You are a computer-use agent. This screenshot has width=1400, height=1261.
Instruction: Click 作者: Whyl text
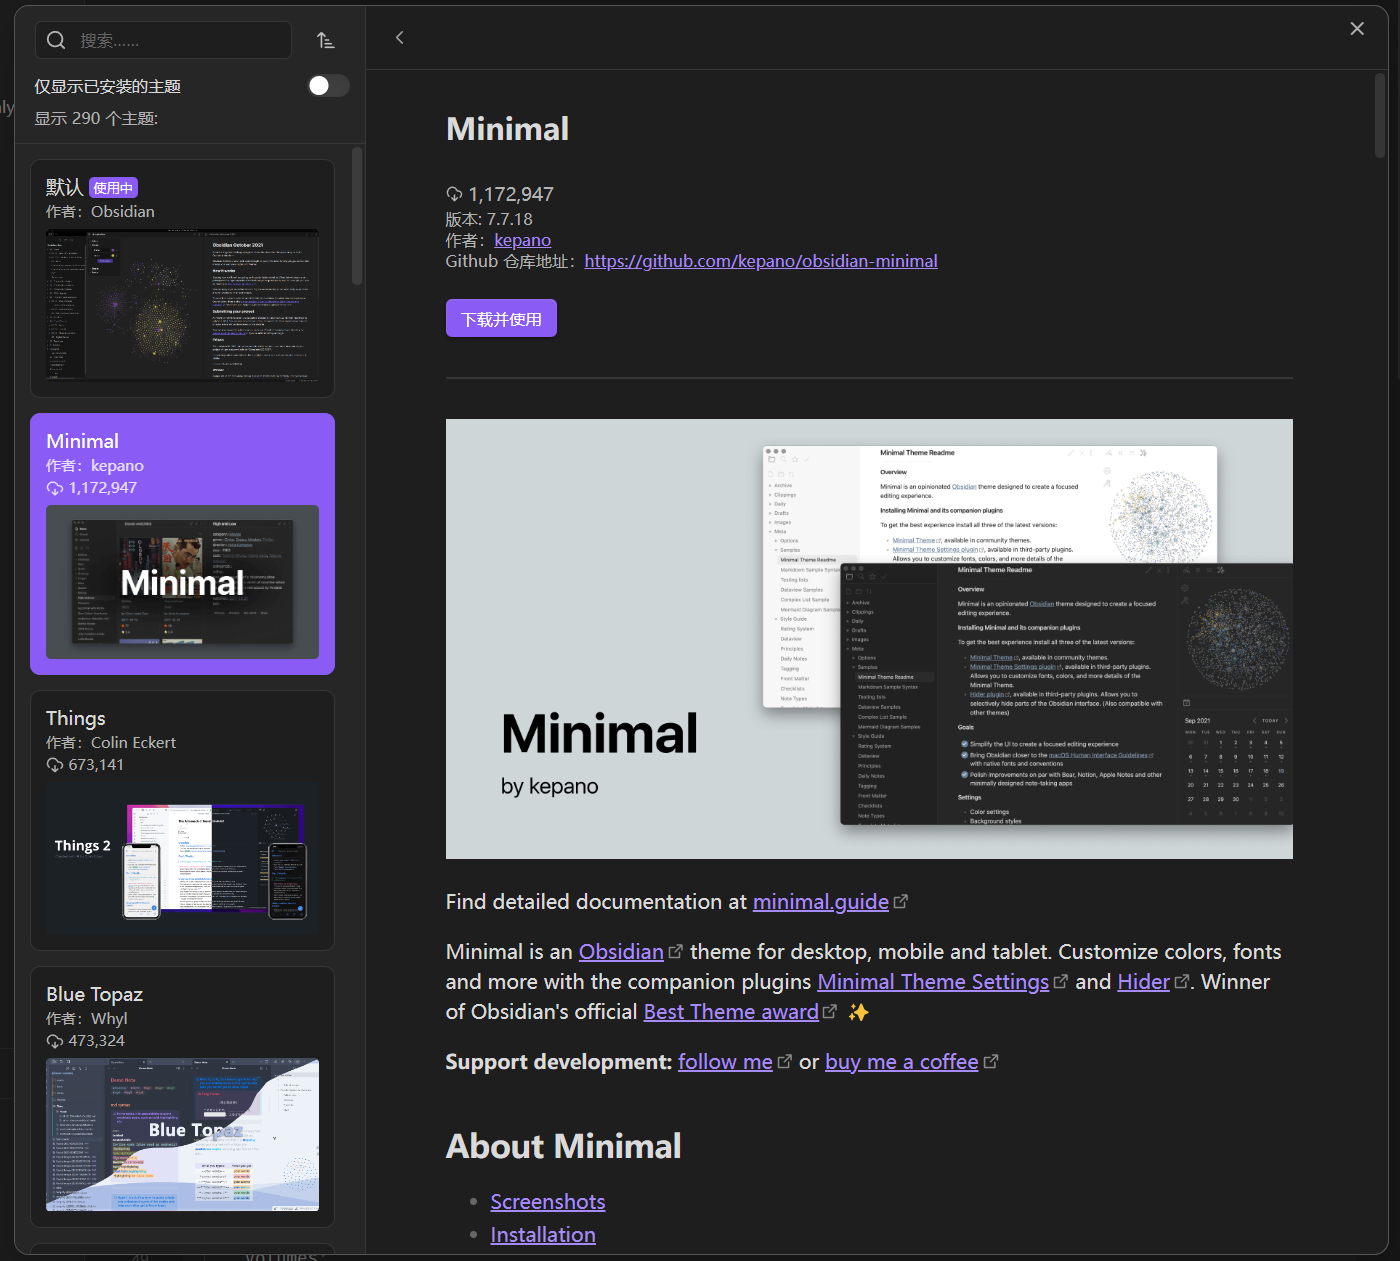coord(87,1018)
